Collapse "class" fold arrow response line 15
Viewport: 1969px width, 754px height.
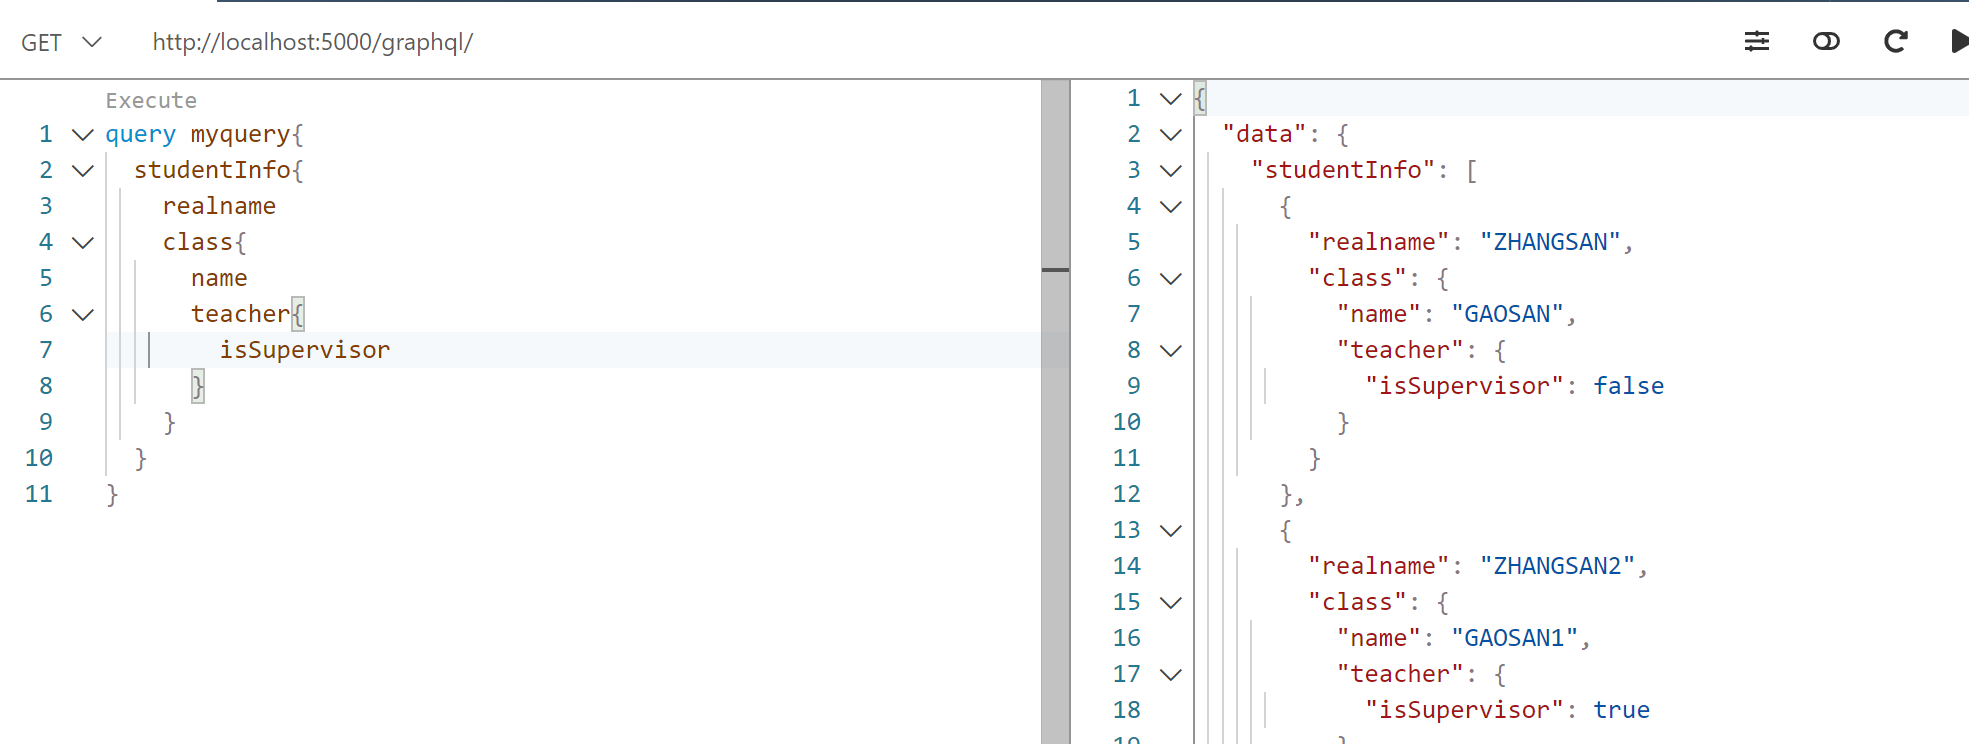coord(1170,602)
